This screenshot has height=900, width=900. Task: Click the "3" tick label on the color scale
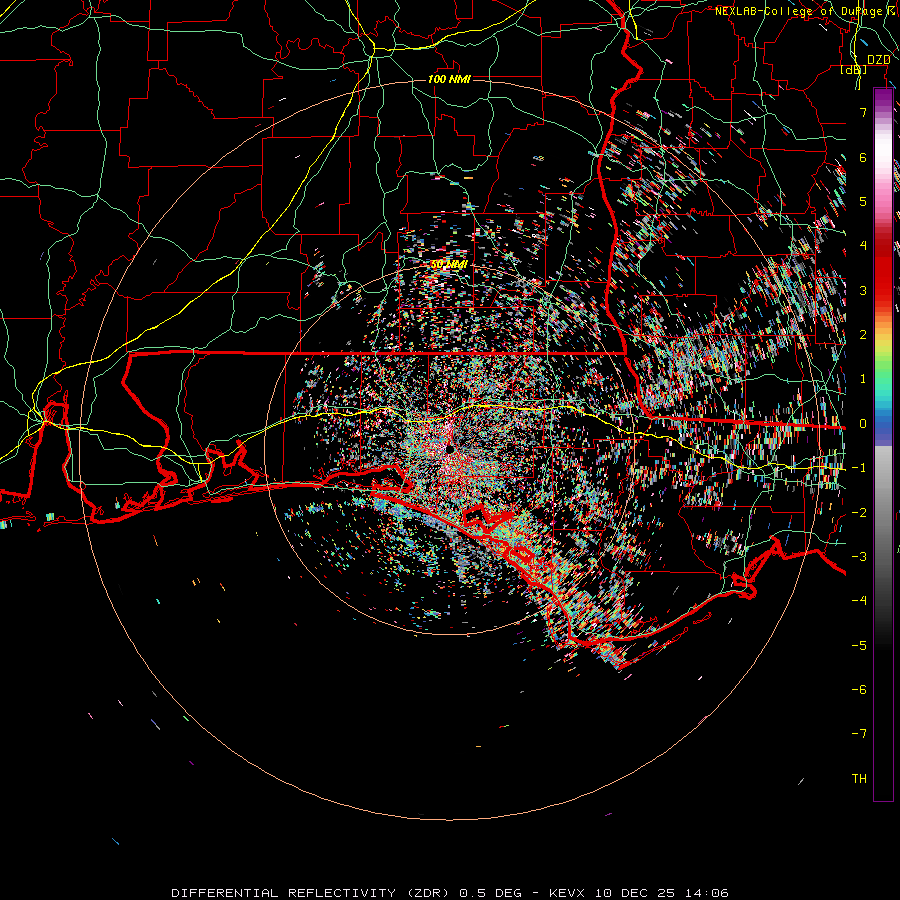863,290
